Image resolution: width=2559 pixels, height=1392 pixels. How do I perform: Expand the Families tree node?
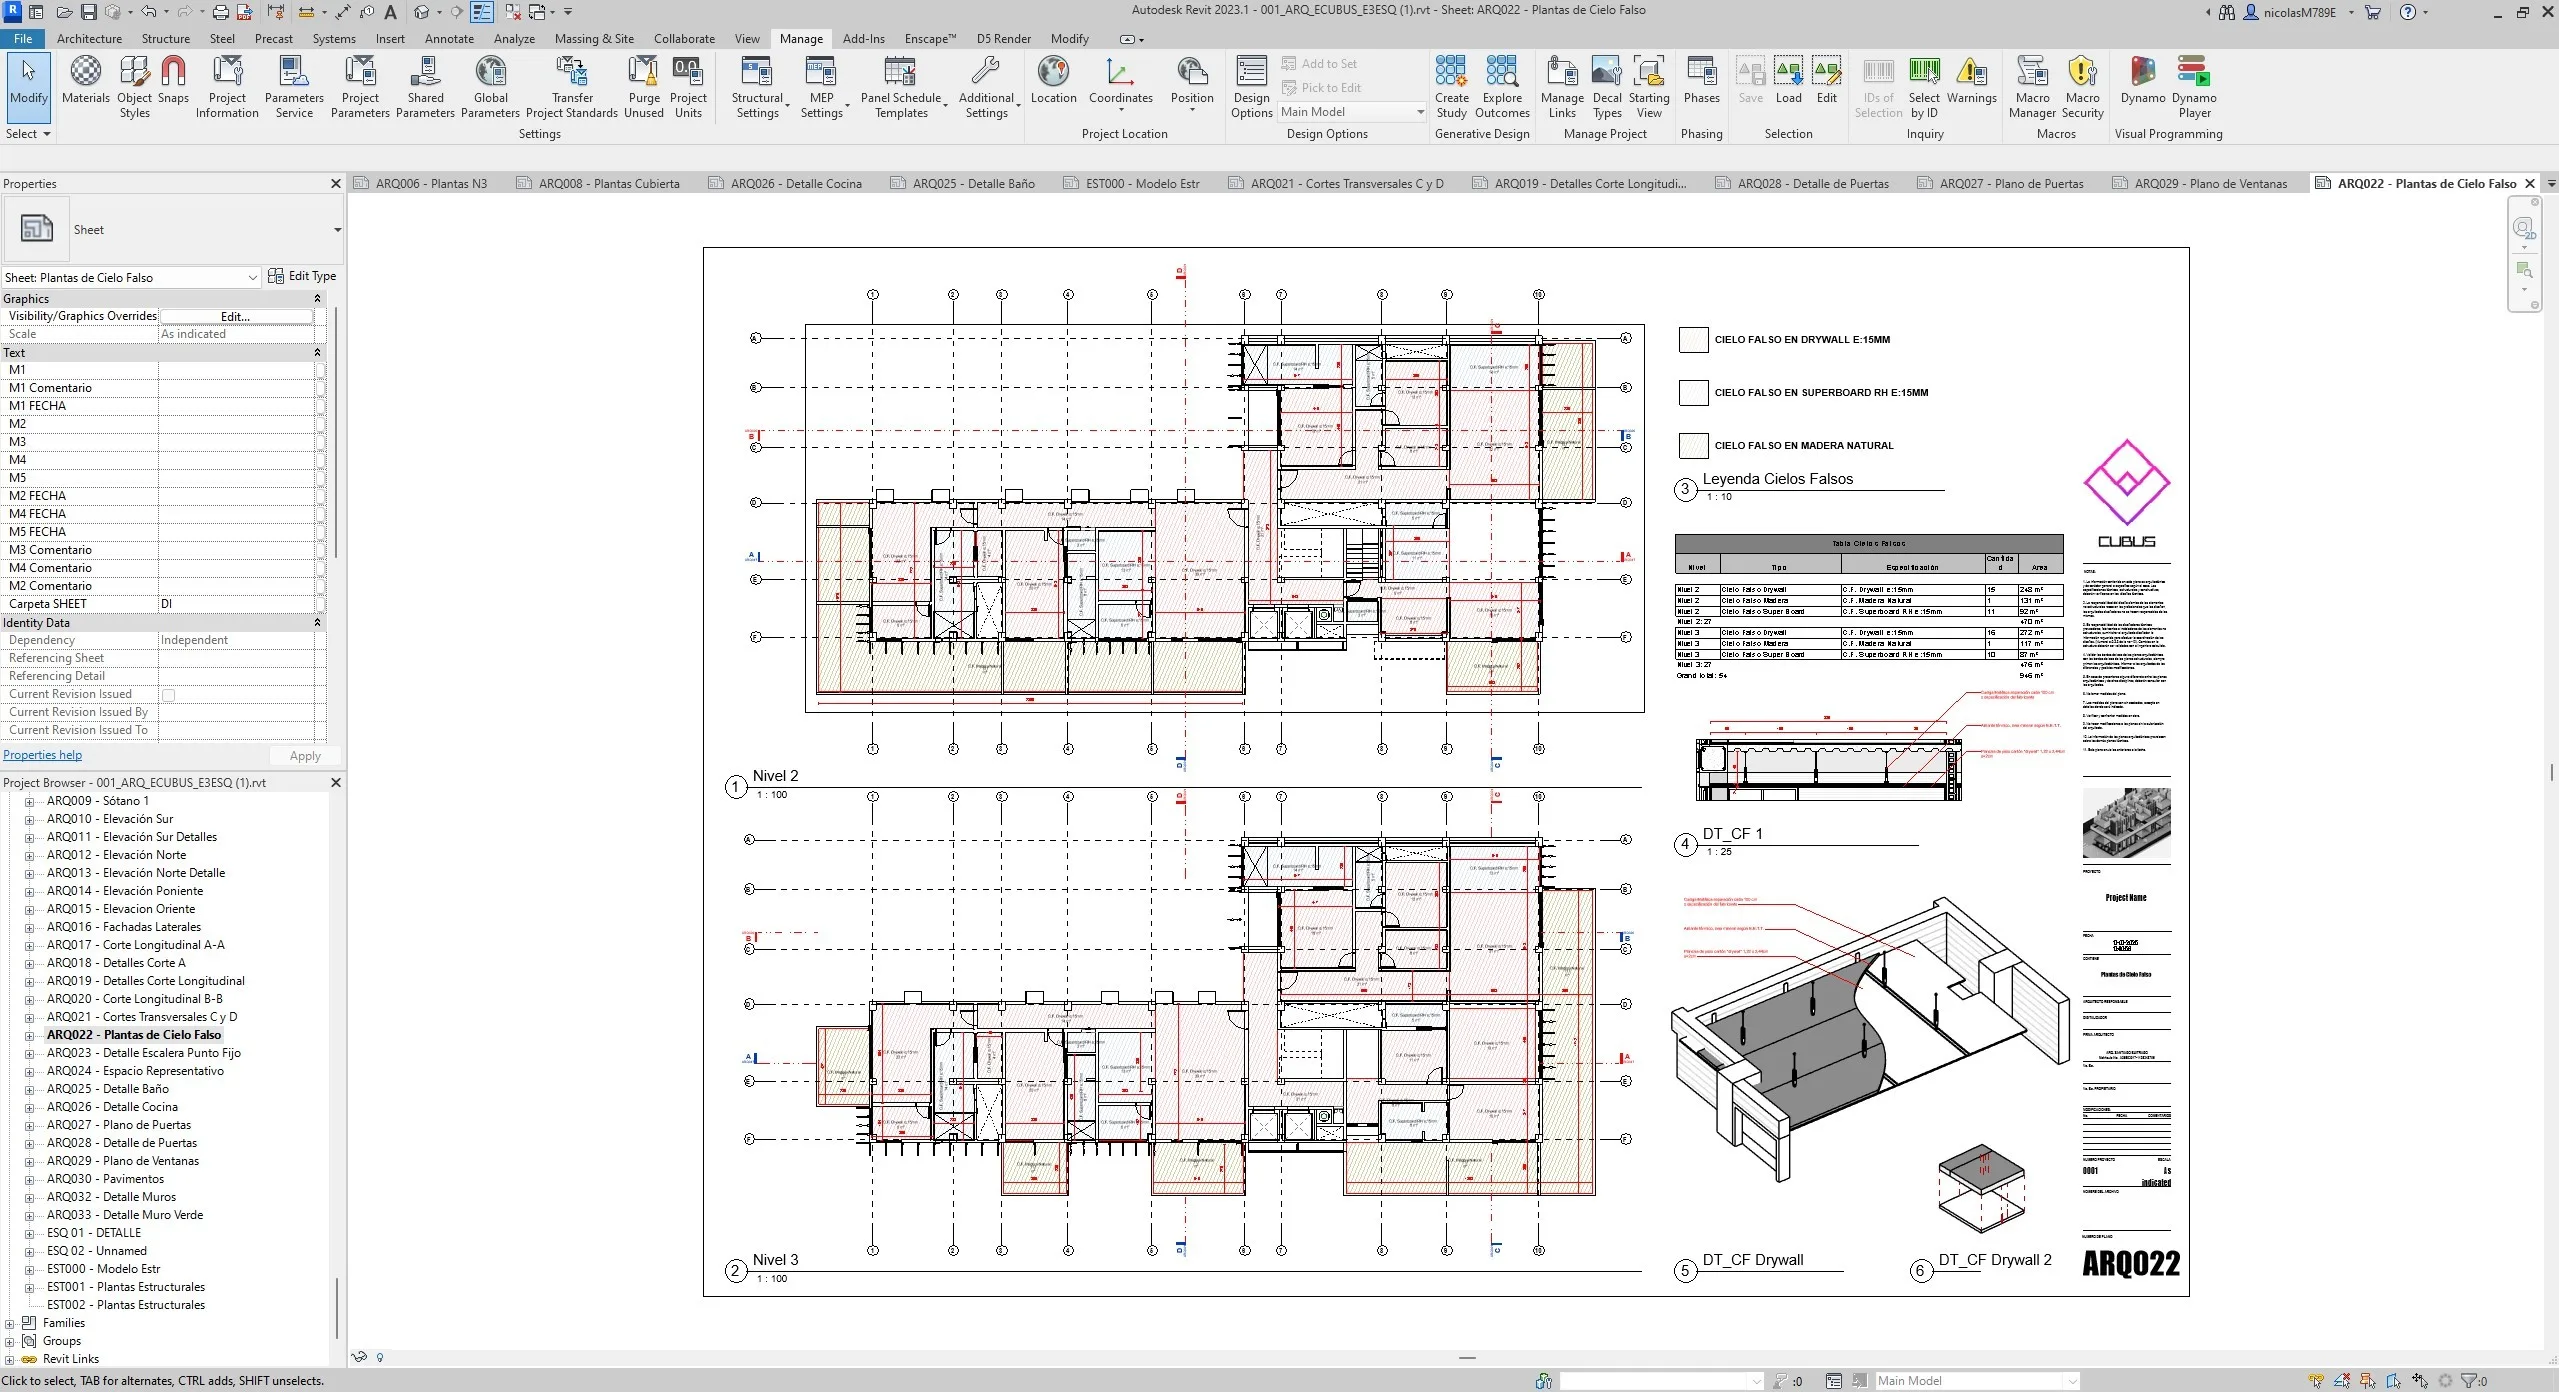tap(10, 1323)
